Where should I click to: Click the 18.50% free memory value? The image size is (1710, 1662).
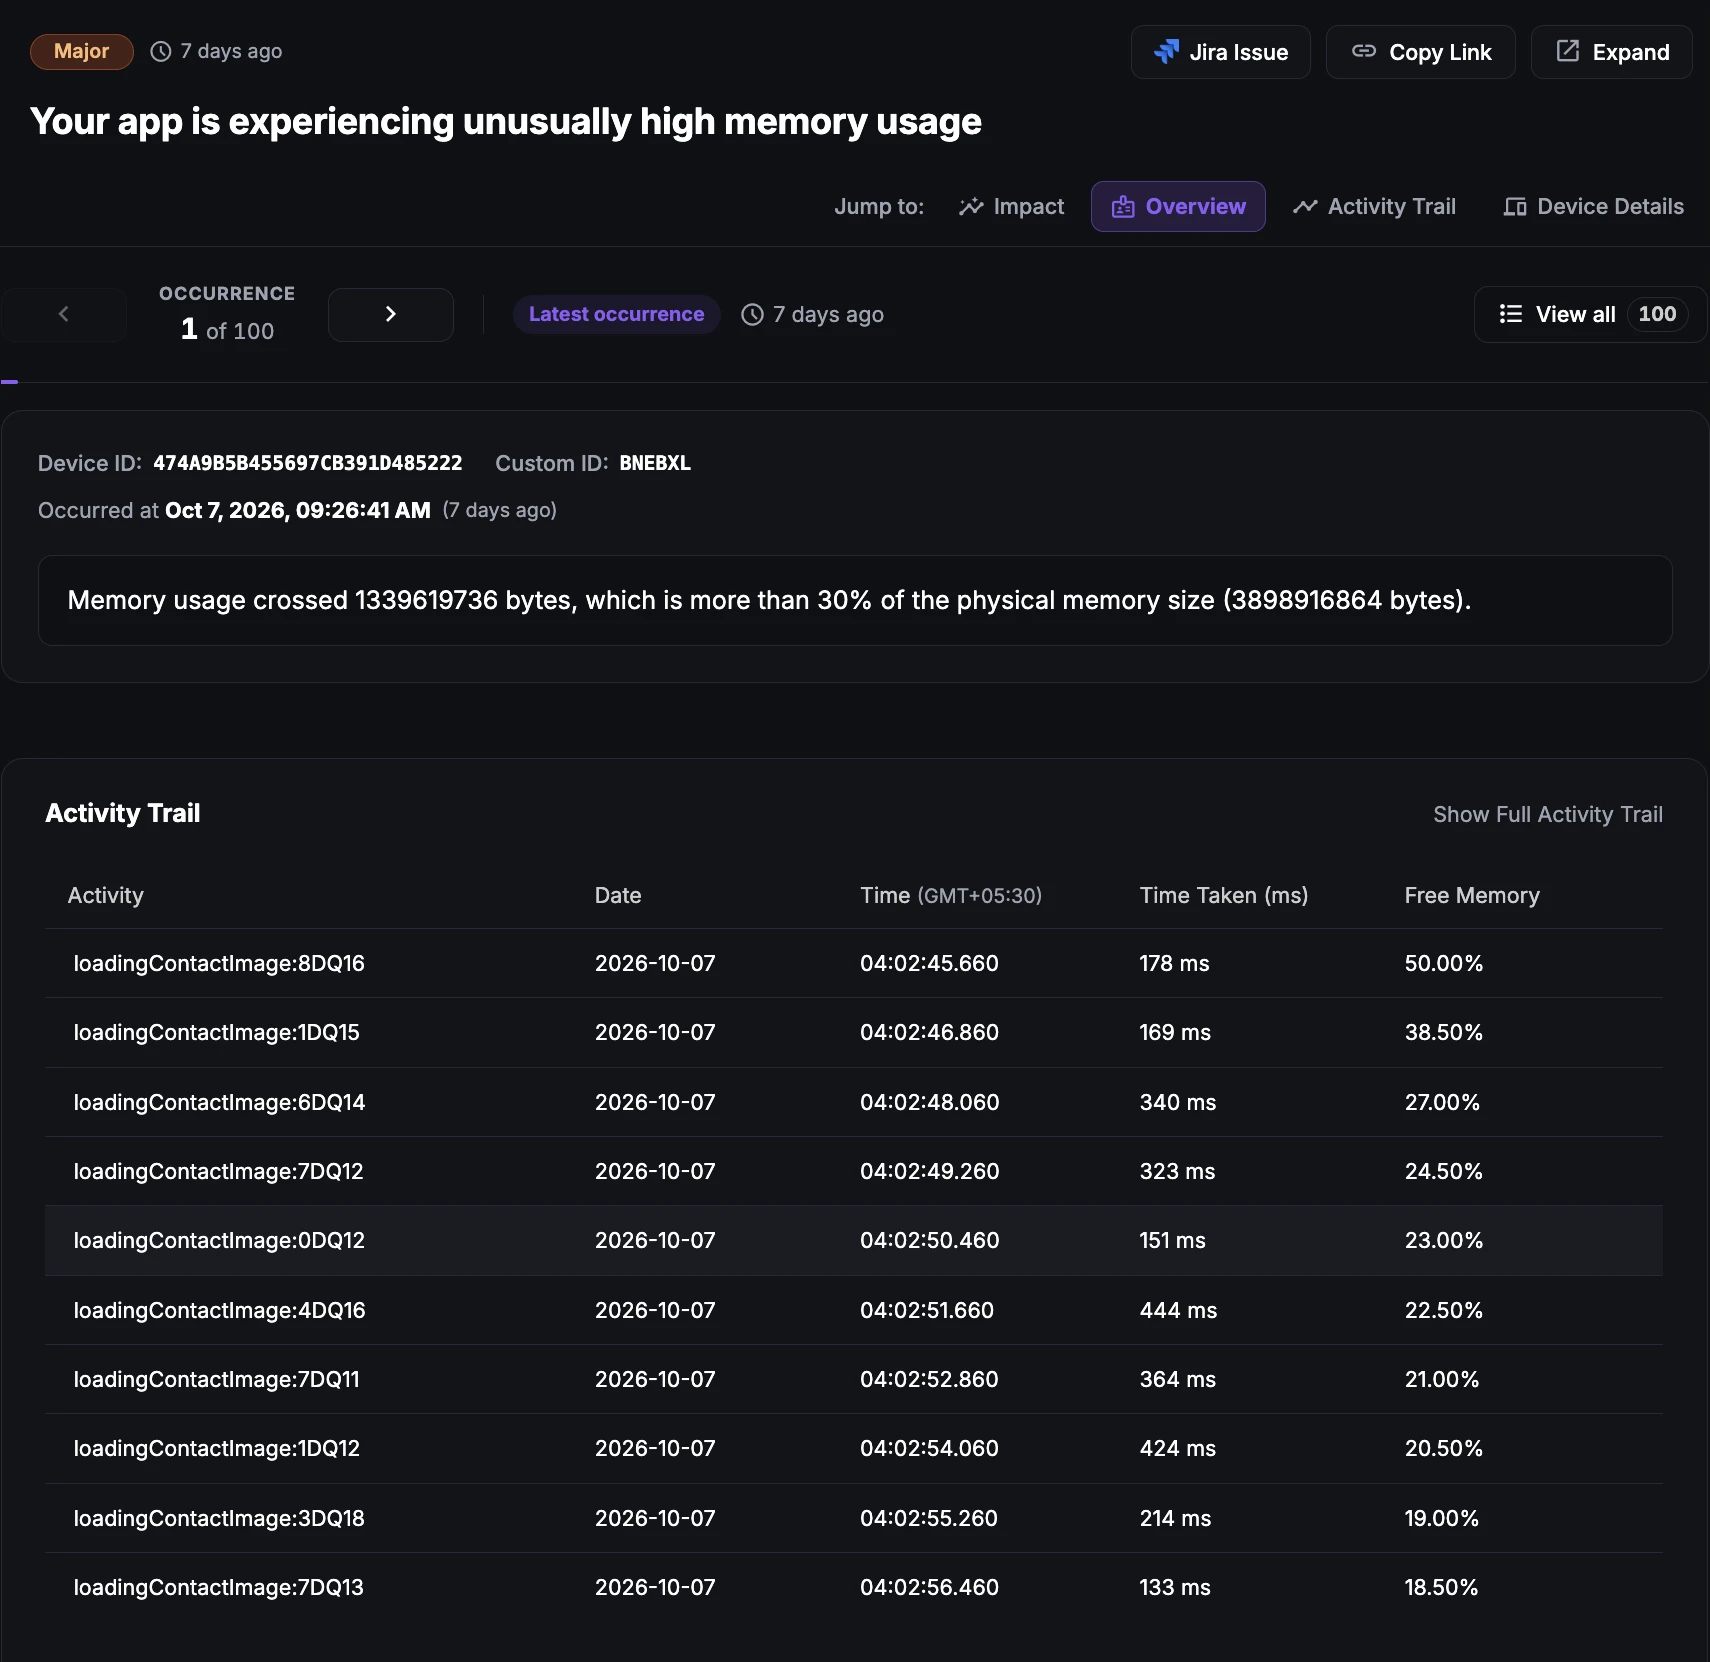[x=1441, y=1587]
